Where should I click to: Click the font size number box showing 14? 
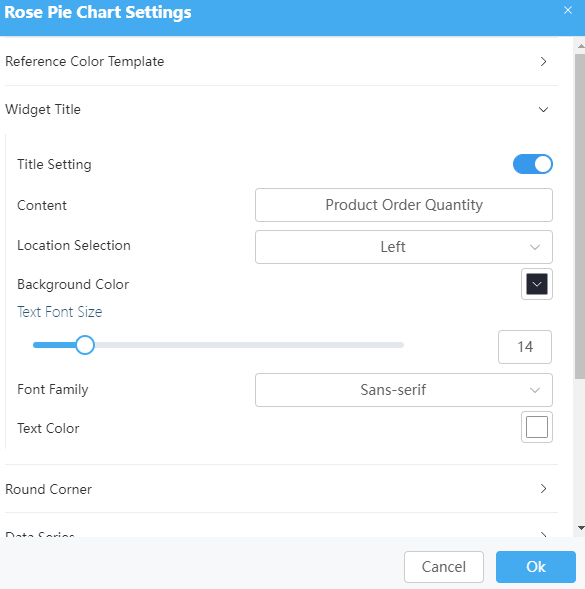pos(525,347)
